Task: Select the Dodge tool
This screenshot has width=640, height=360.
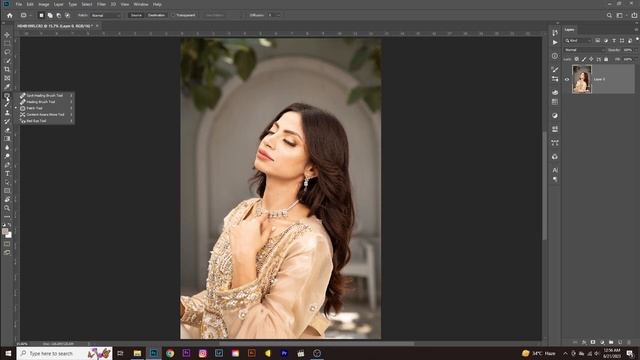Action: click(x=7, y=156)
